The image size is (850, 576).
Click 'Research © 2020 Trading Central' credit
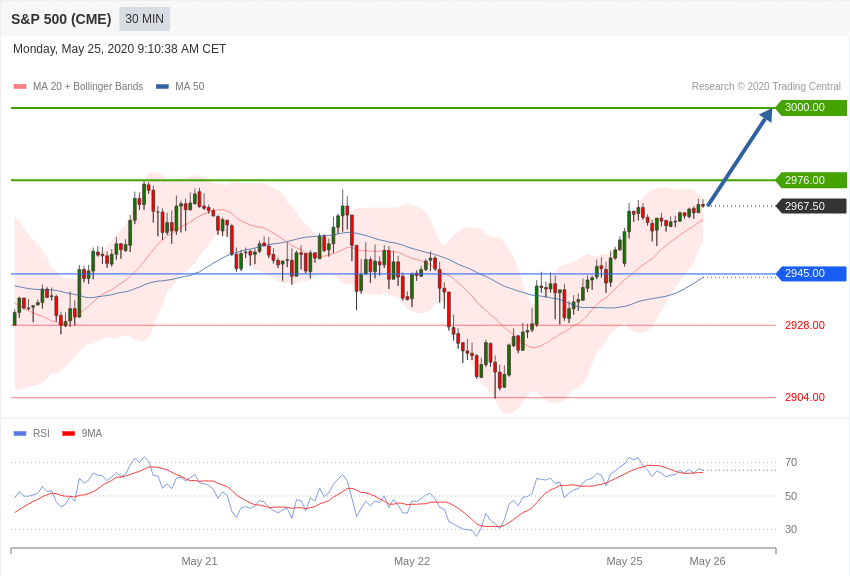click(x=766, y=86)
